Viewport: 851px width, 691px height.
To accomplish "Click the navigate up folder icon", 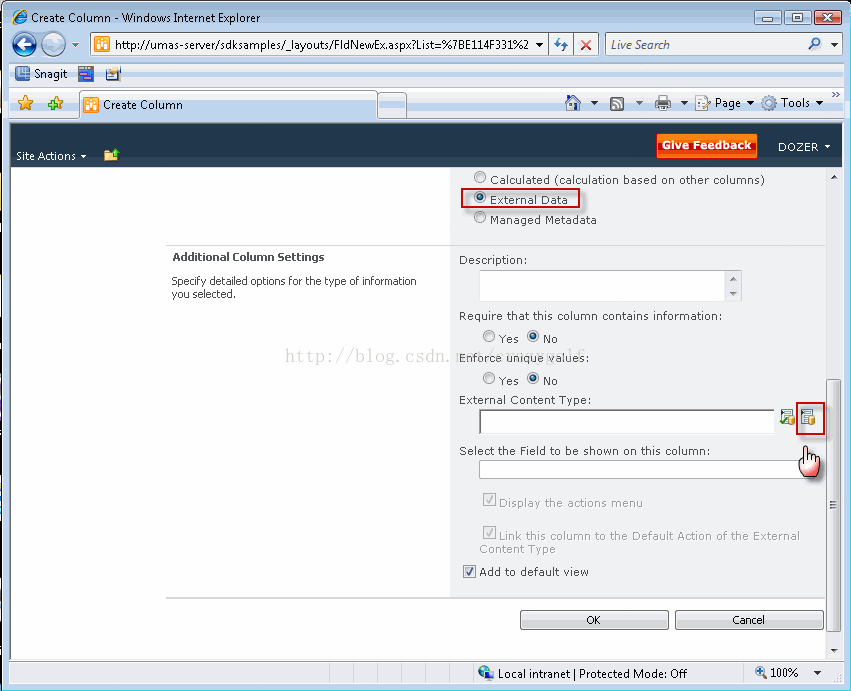I will (111, 155).
